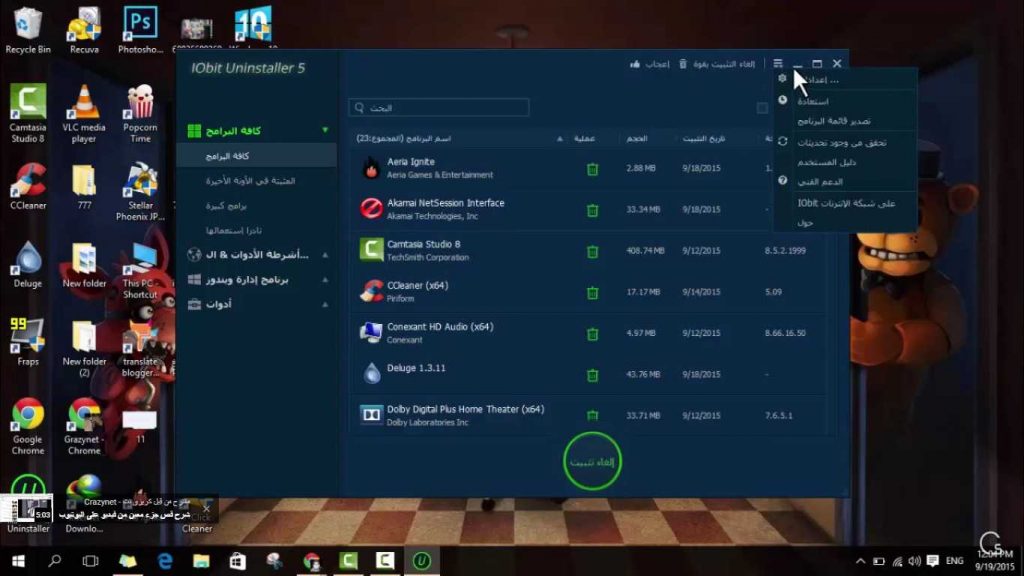Screen dimensions: 1024x576
Task: Click the Akamai NetSession red icon
Action: coord(371,209)
